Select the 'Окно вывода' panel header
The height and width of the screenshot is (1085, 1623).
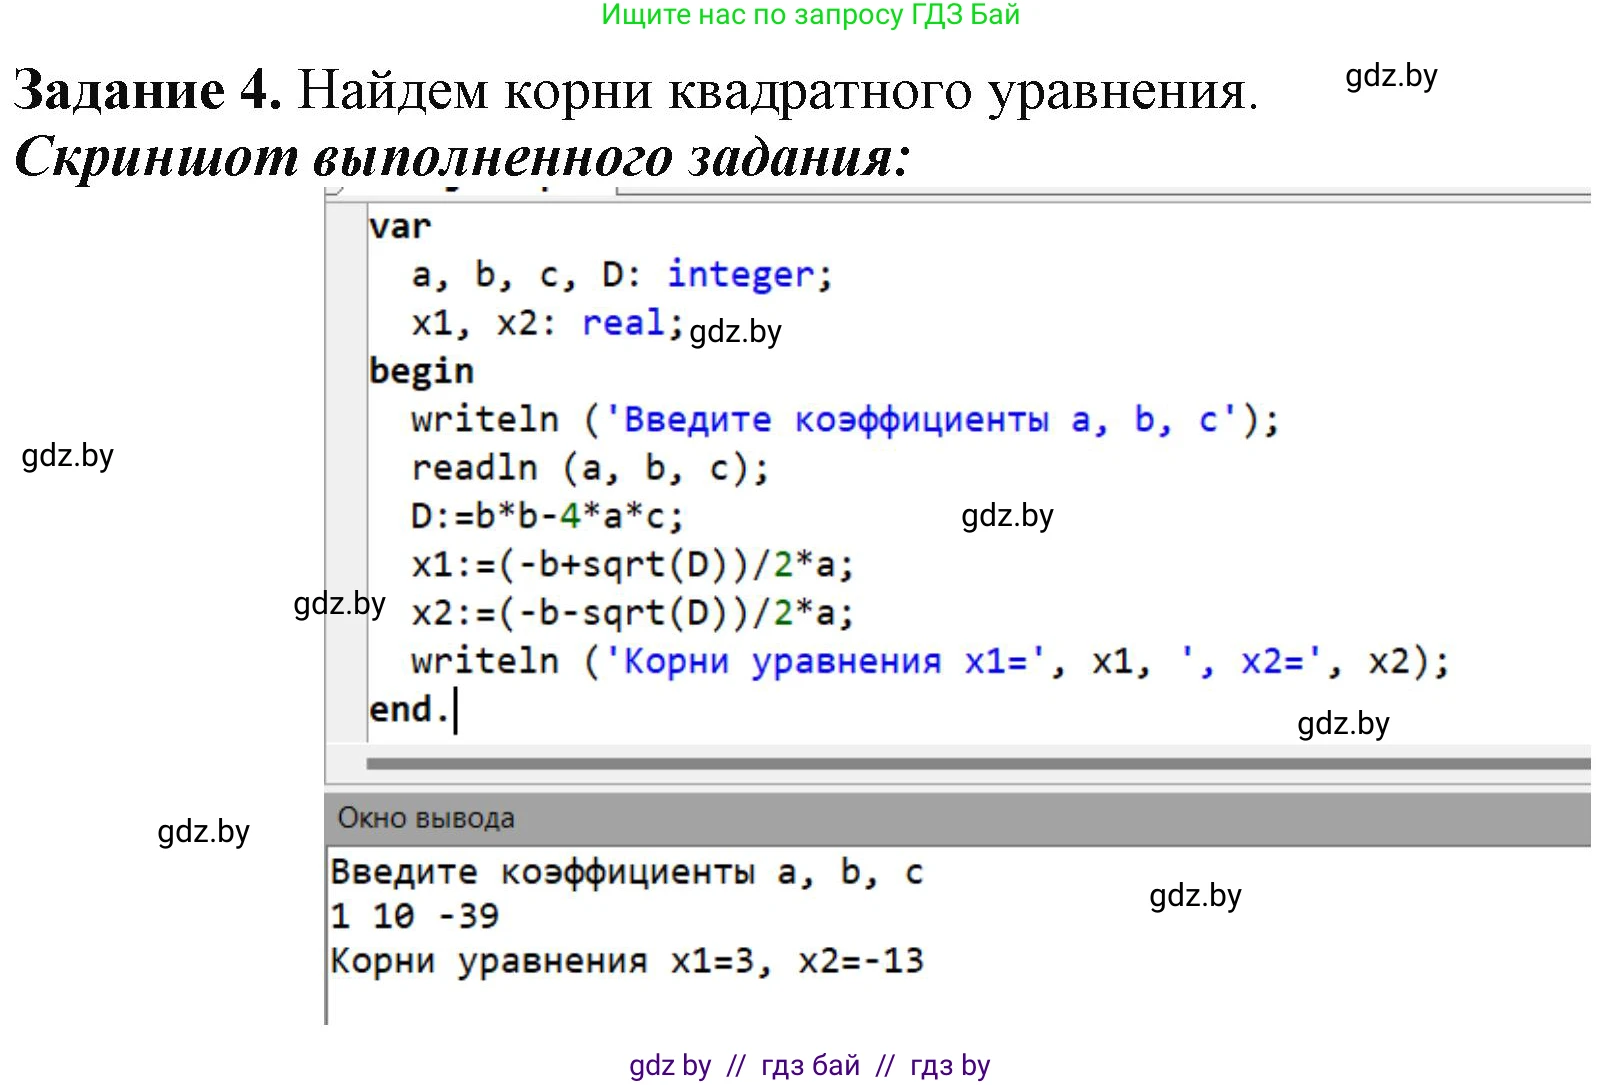(x=426, y=818)
